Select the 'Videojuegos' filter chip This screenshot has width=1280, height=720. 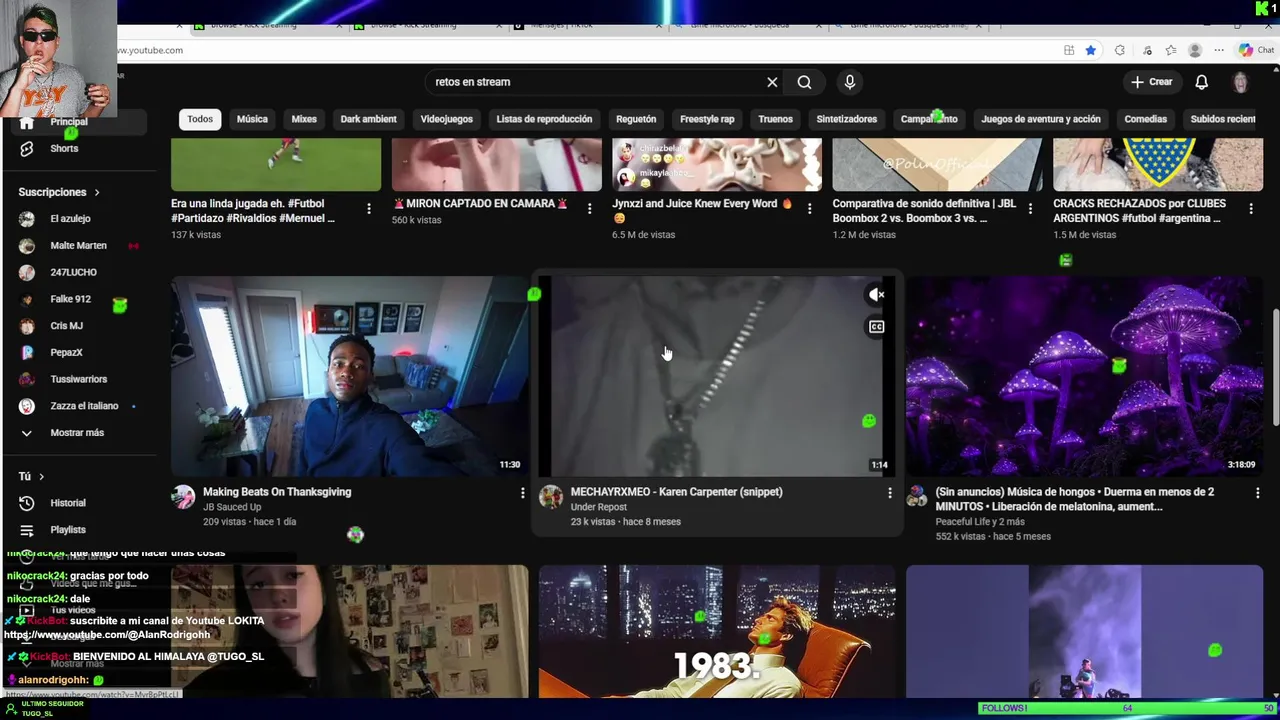point(446,119)
